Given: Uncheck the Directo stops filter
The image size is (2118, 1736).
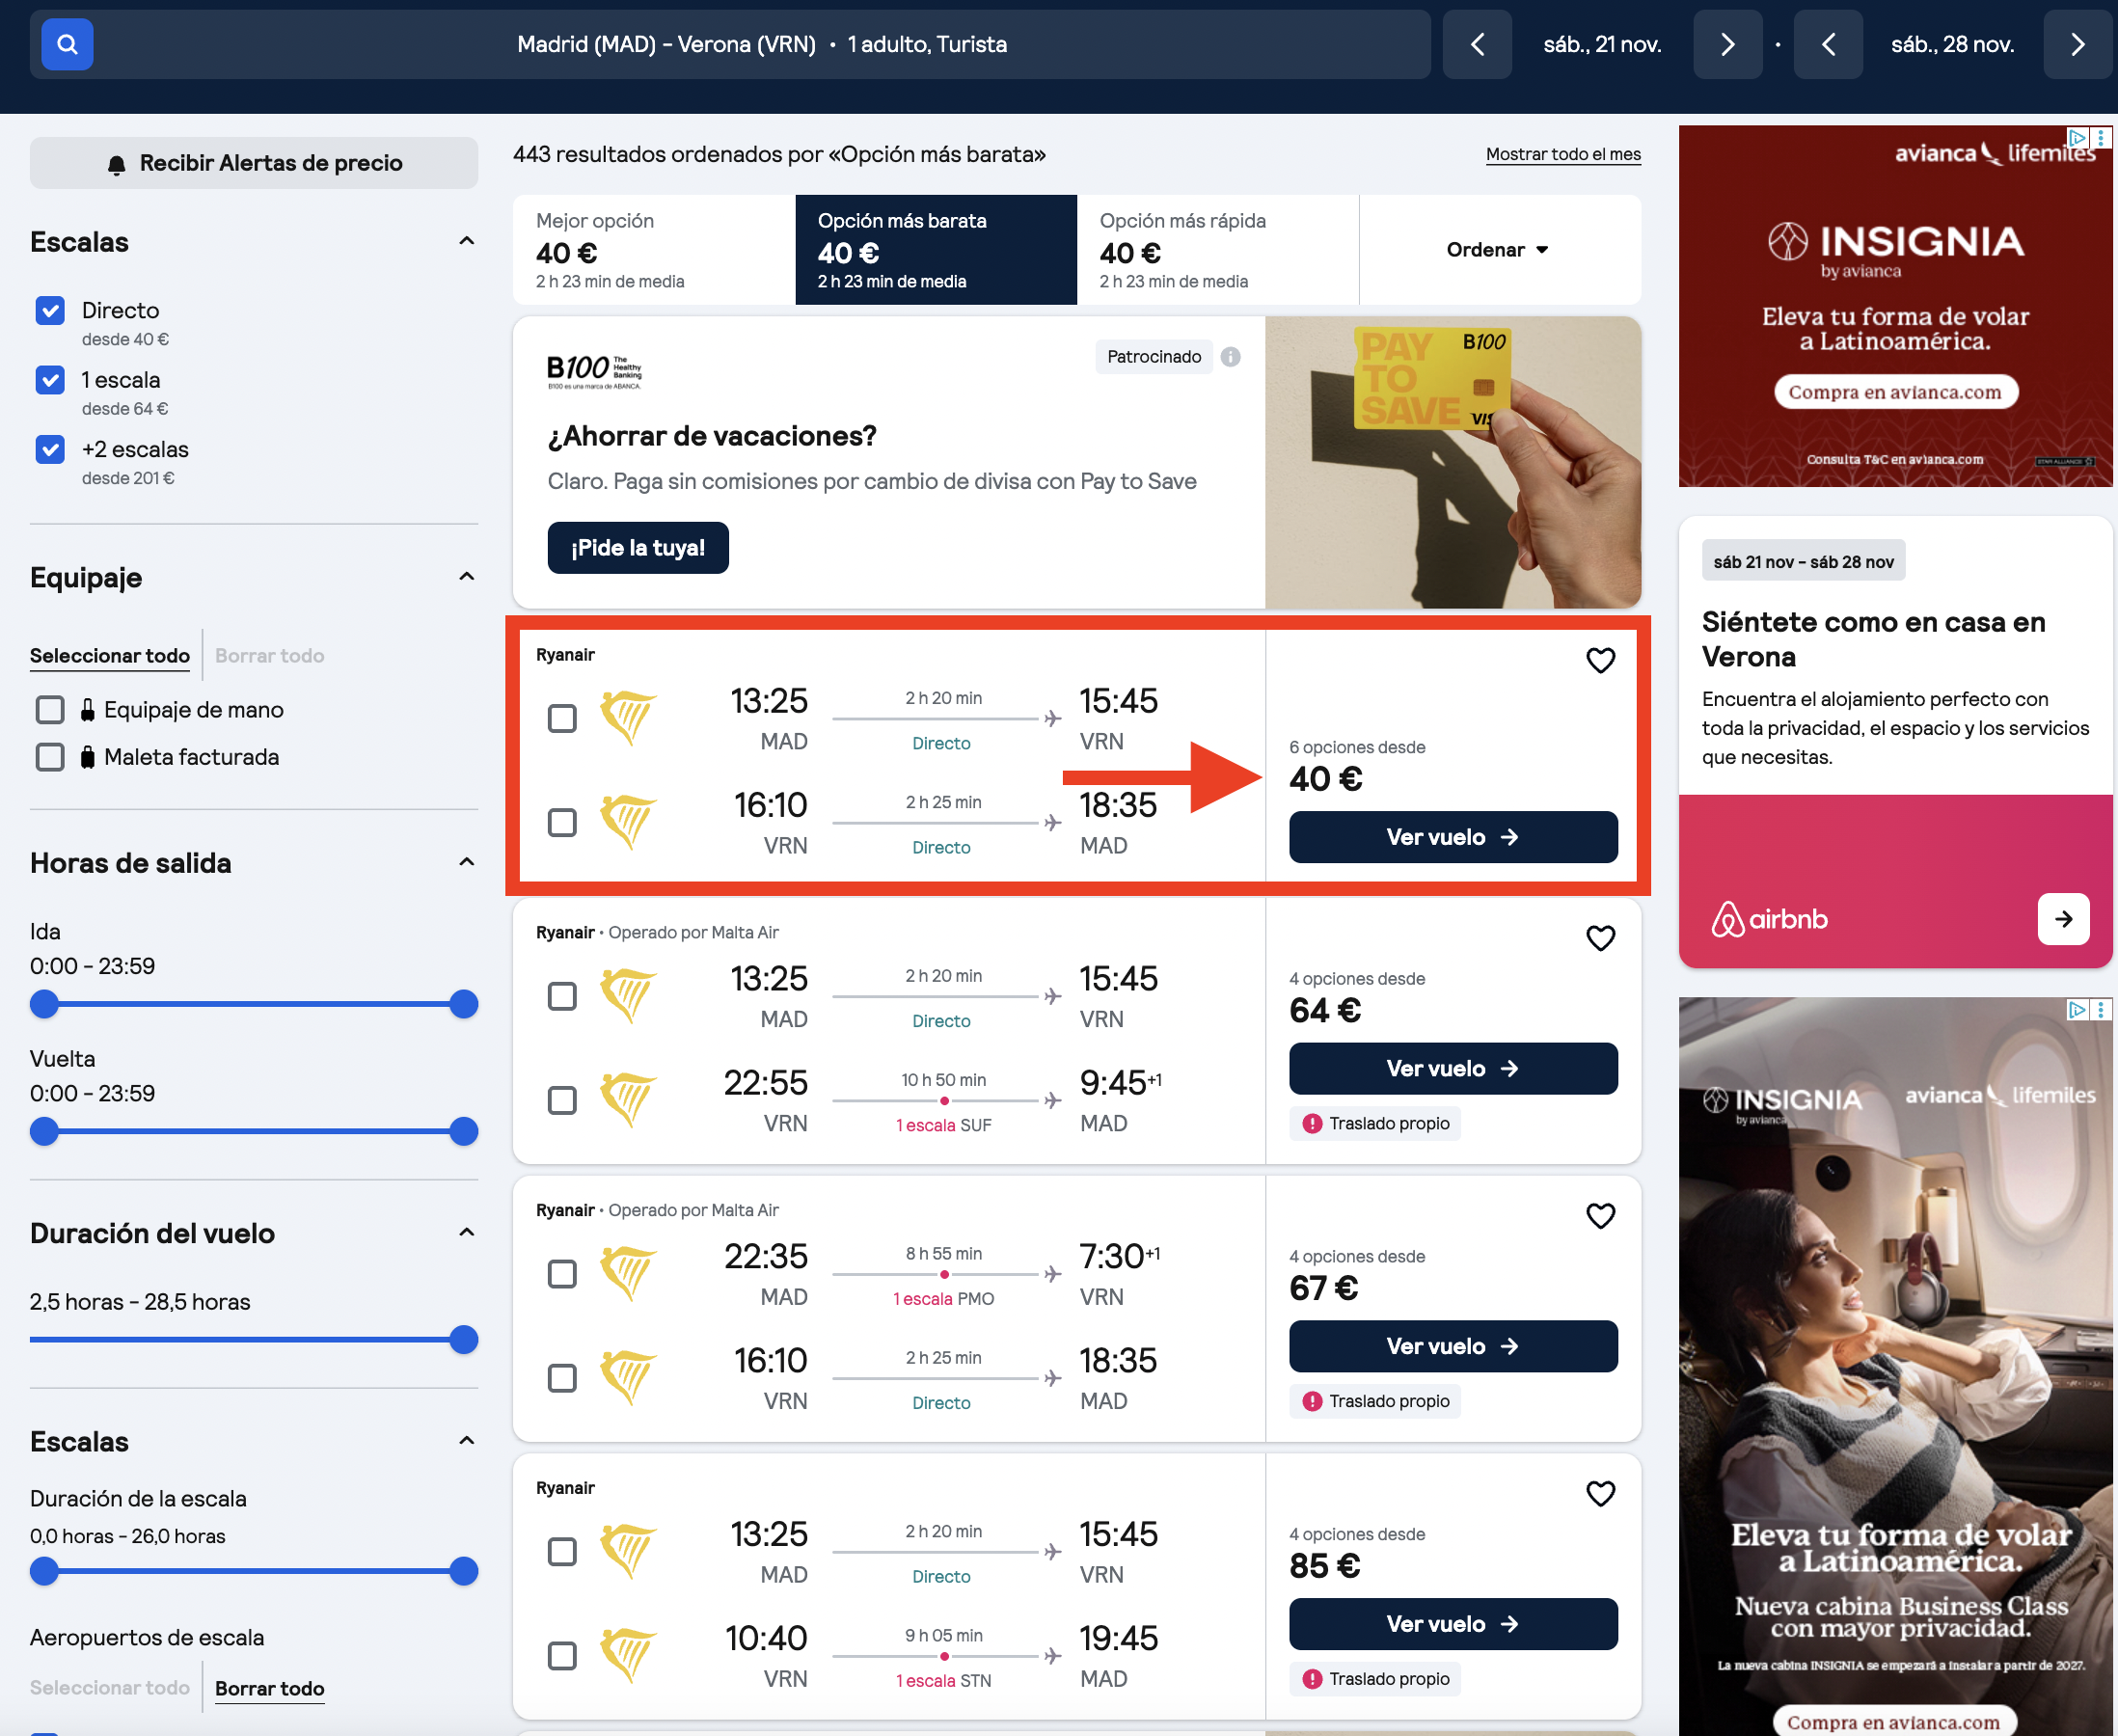Looking at the screenshot, I should pos(50,311).
